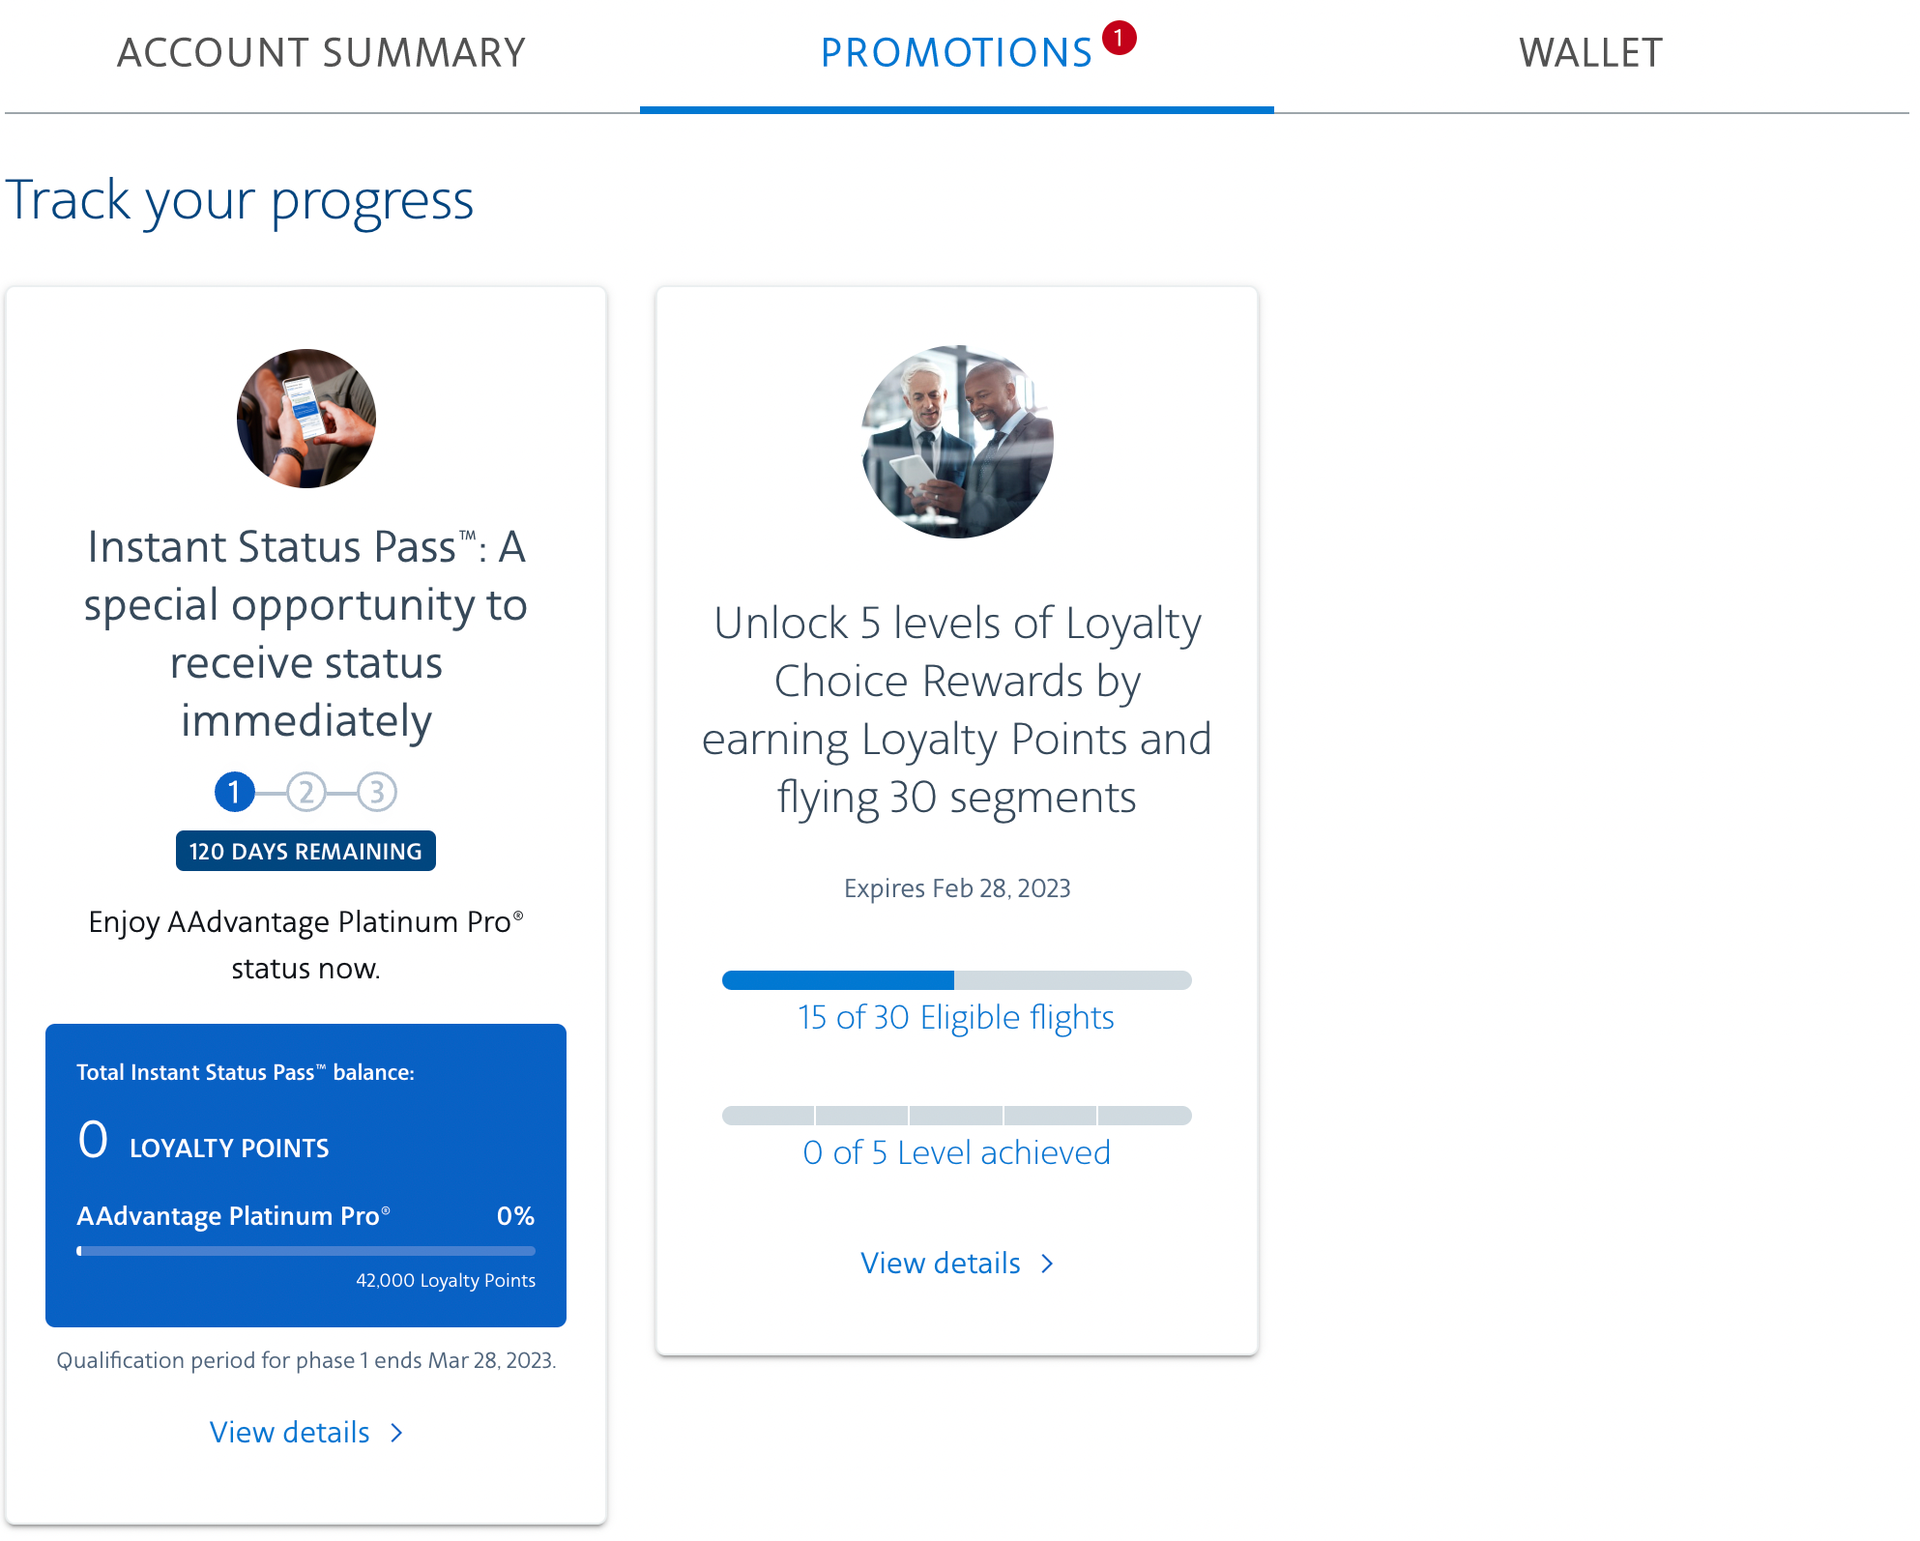The height and width of the screenshot is (1541, 1920).
Task: Click the 15 of 30 Eligible flights link
Action: (x=955, y=1017)
